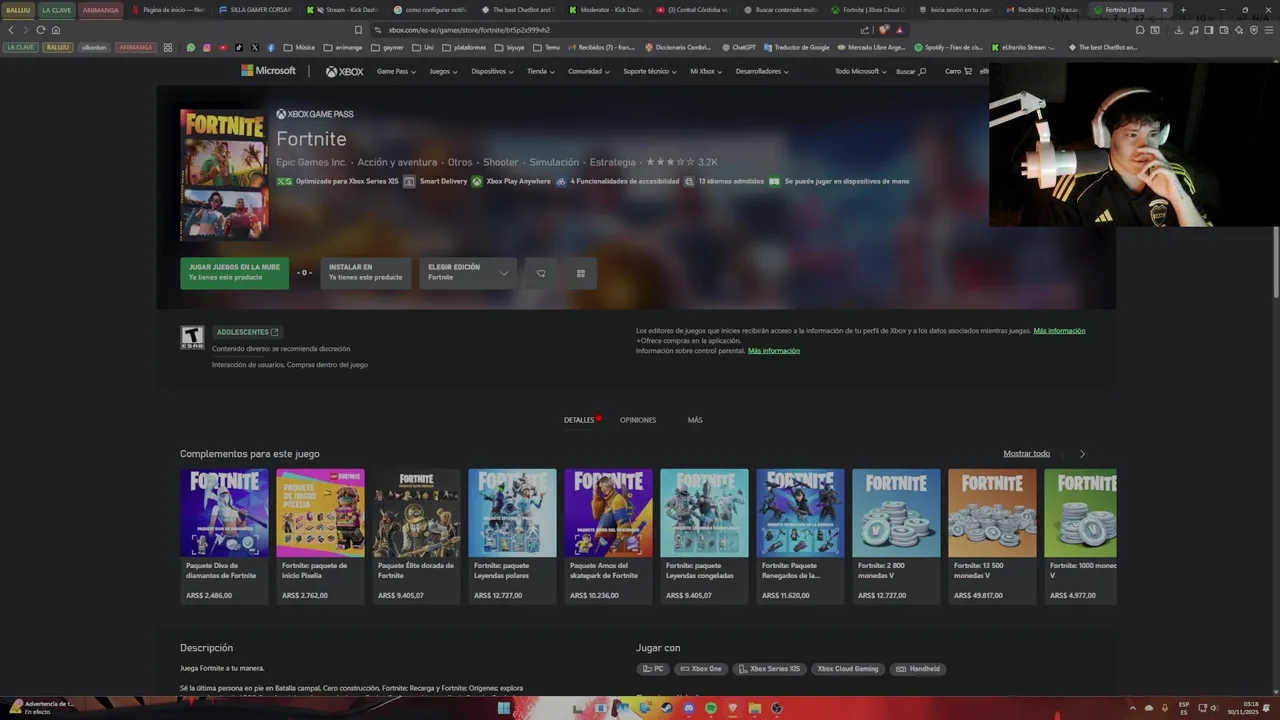Reload the page with refresh icon
This screenshot has width=1280, height=720.
(x=40, y=30)
